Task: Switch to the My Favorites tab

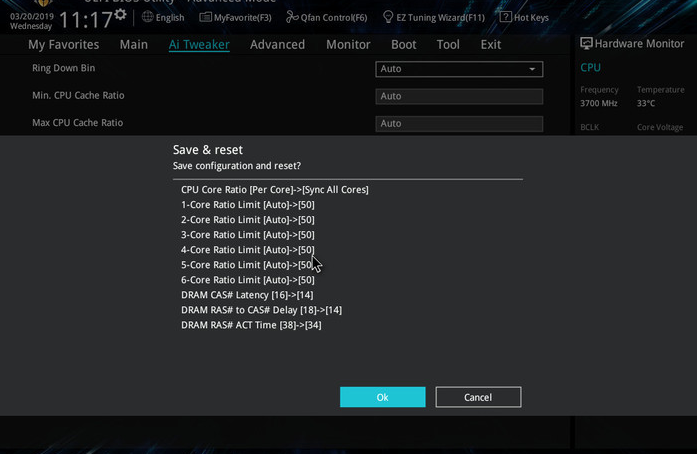Action: pos(63,45)
